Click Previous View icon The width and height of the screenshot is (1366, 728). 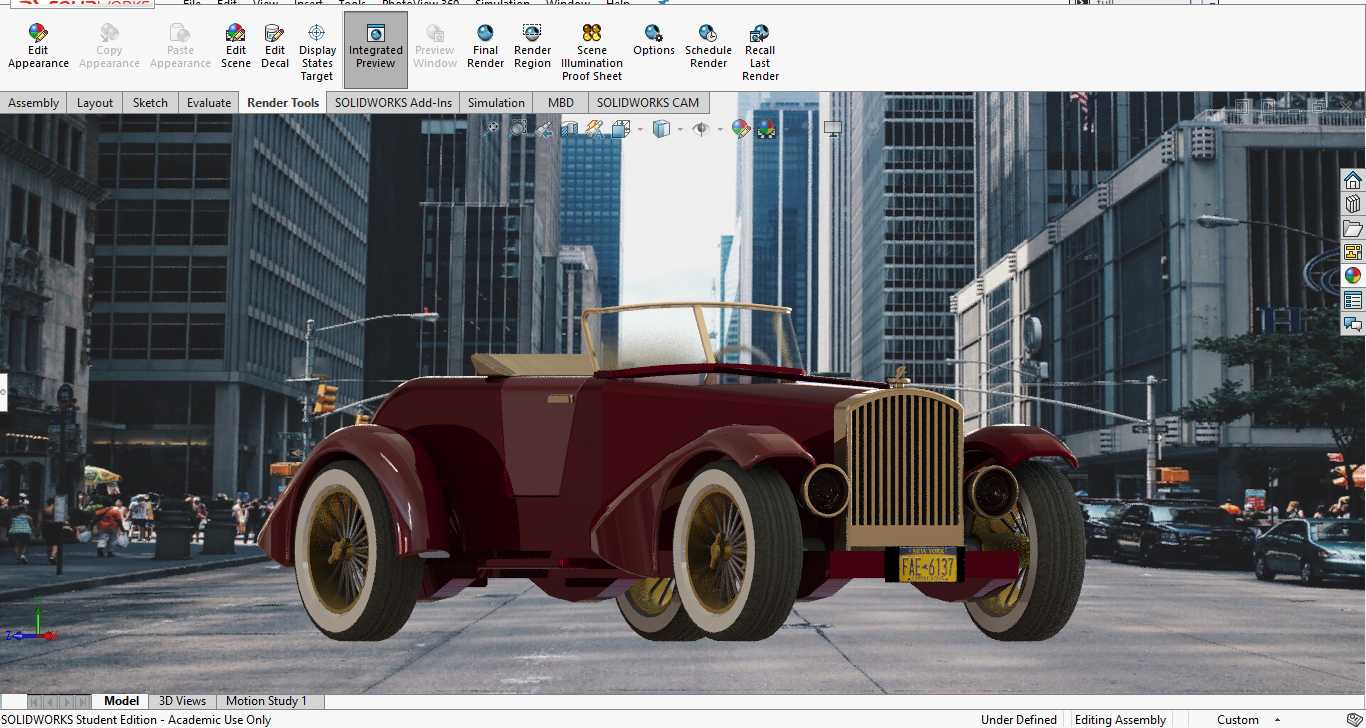(543, 129)
